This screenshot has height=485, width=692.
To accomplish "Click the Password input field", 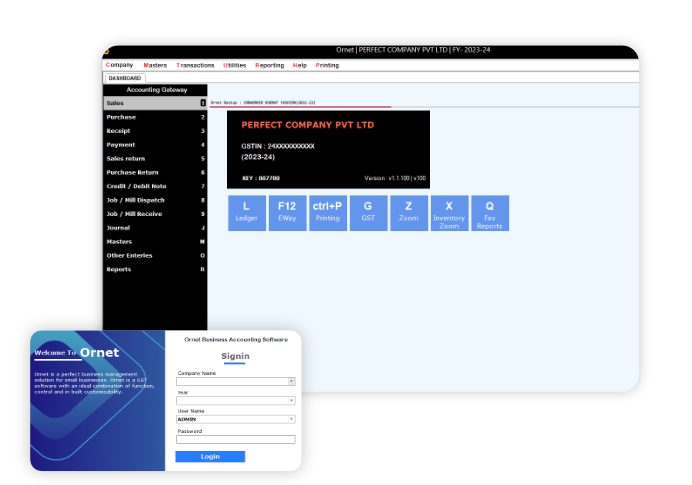I will tap(235, 439).
